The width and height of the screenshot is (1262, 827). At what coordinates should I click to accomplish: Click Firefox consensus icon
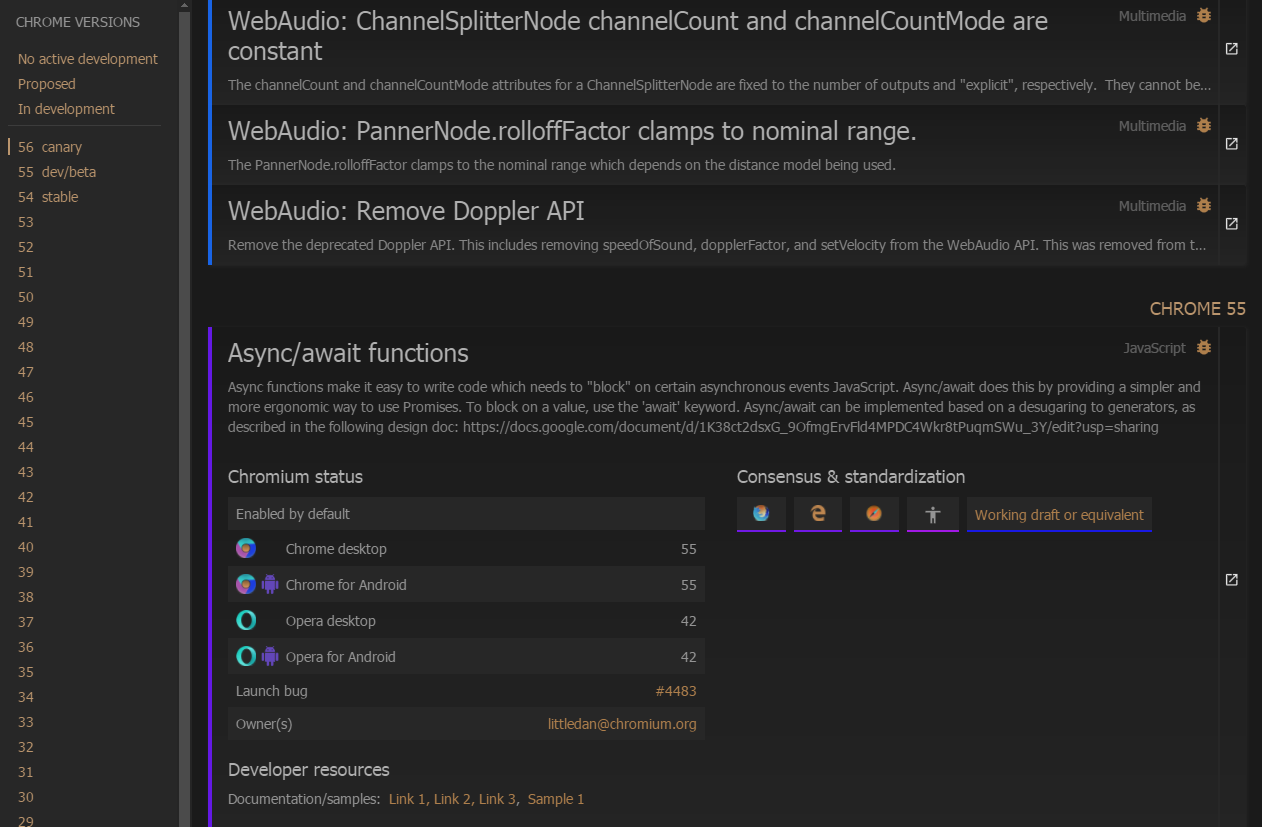(x=761, y=514)
